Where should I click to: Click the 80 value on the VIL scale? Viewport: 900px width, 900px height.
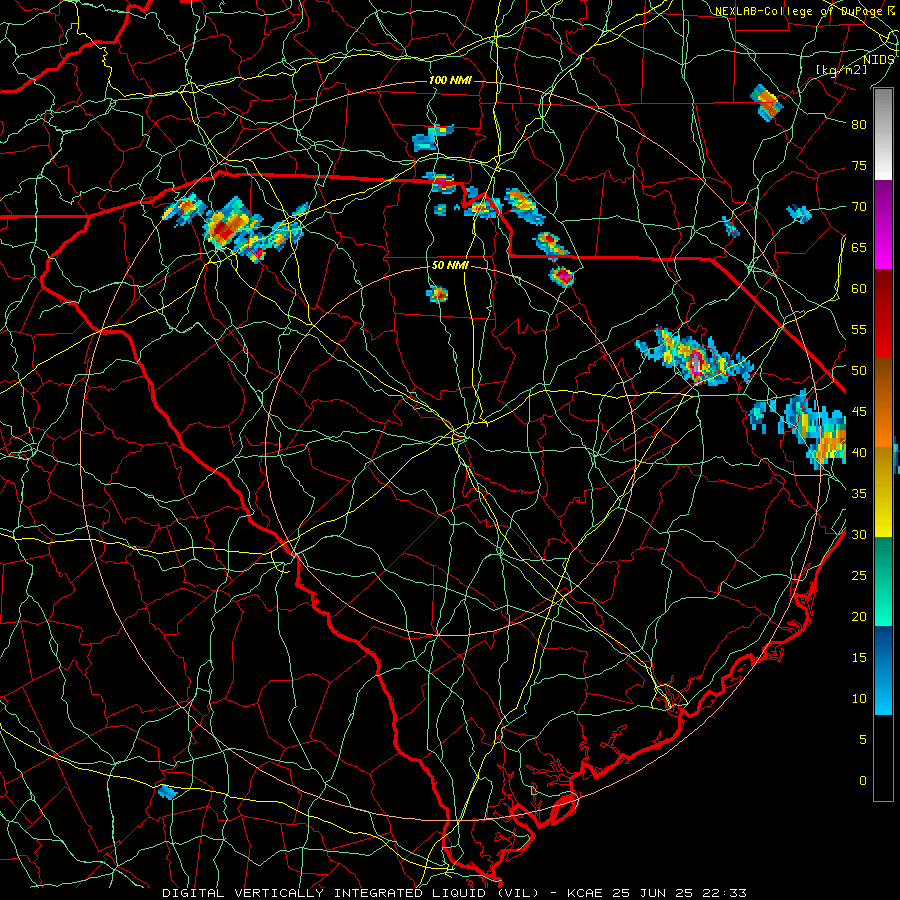[859, 125]
